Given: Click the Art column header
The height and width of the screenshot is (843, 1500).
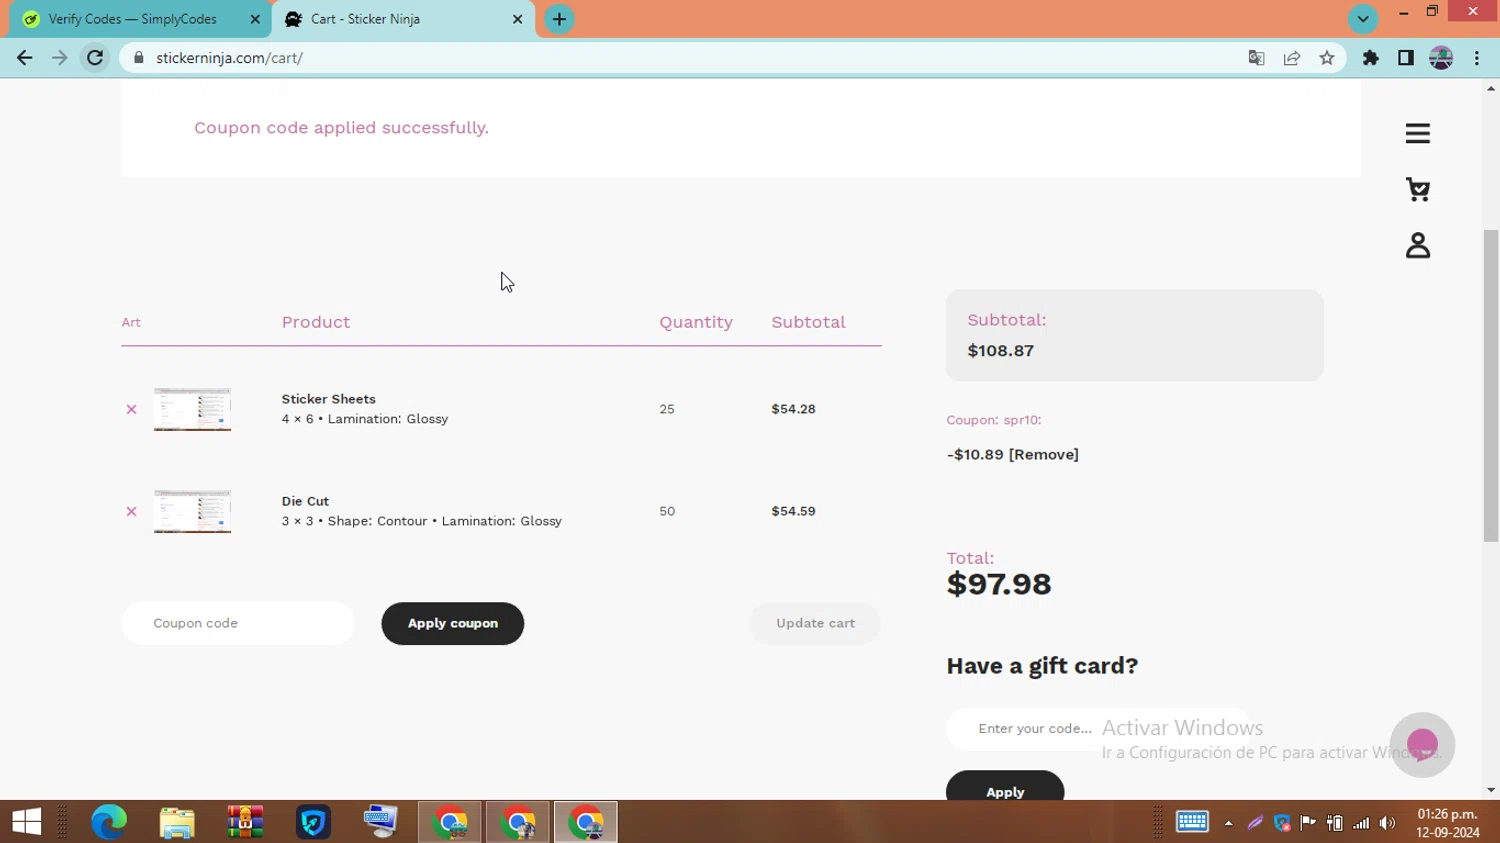Looking at the screenshot, I should [131, 322].
